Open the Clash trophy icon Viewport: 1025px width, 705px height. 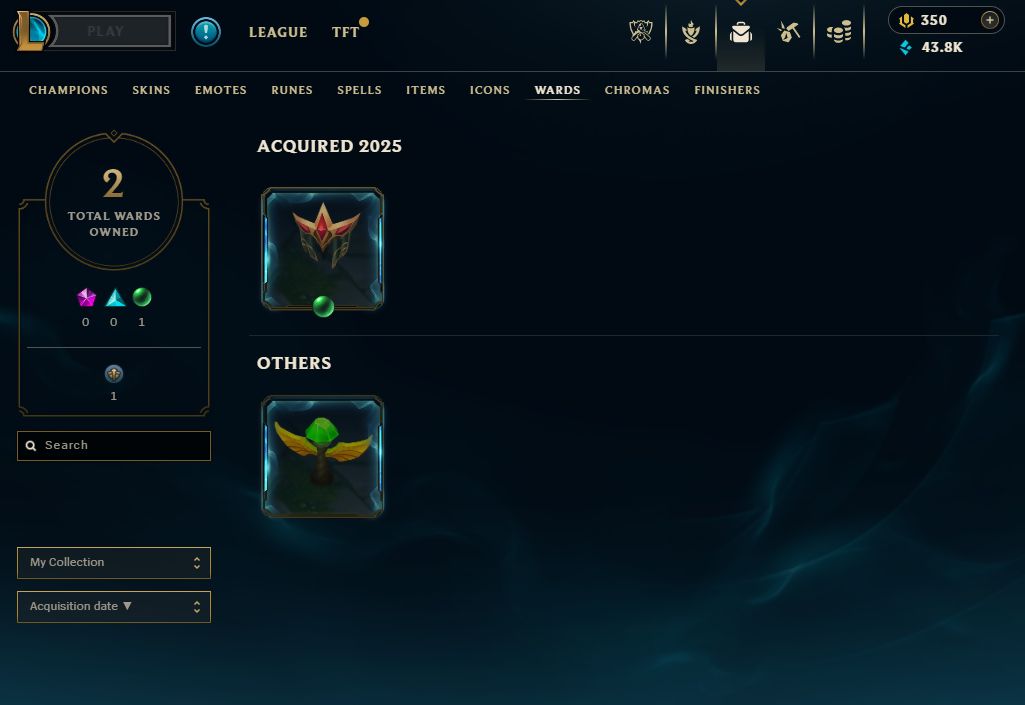[x=641, y=31]
